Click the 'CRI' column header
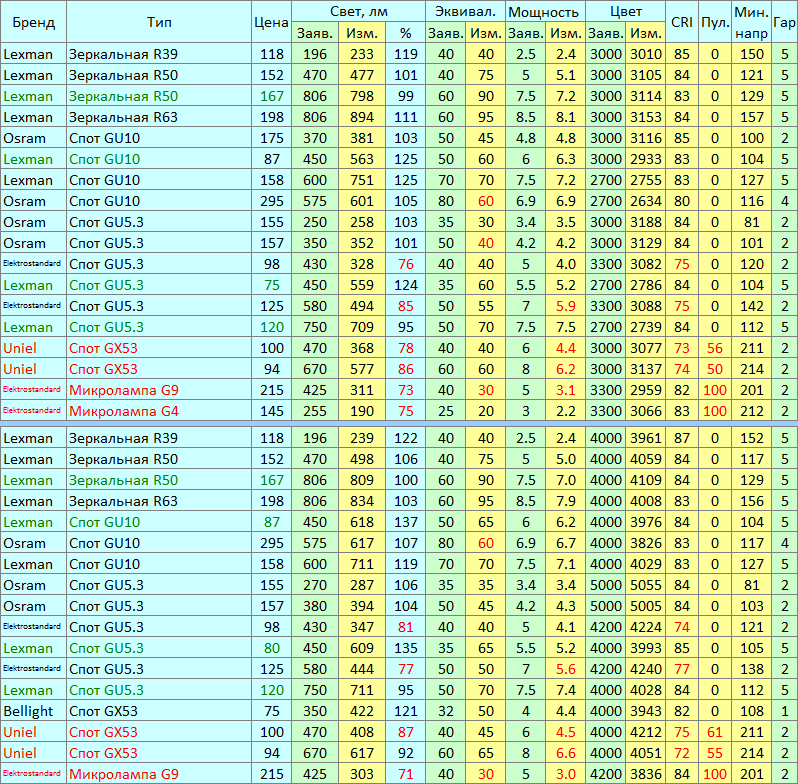The height and width of the screenshot is (784, 798). tap(681, 22)
